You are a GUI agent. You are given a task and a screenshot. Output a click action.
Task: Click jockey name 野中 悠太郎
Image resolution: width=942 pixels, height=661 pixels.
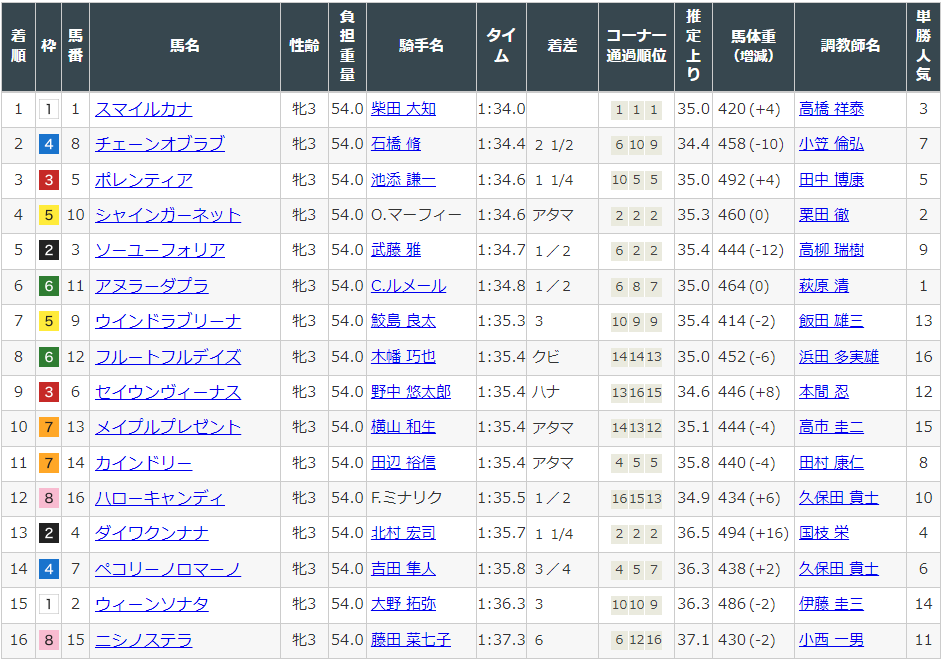point(411,392)
